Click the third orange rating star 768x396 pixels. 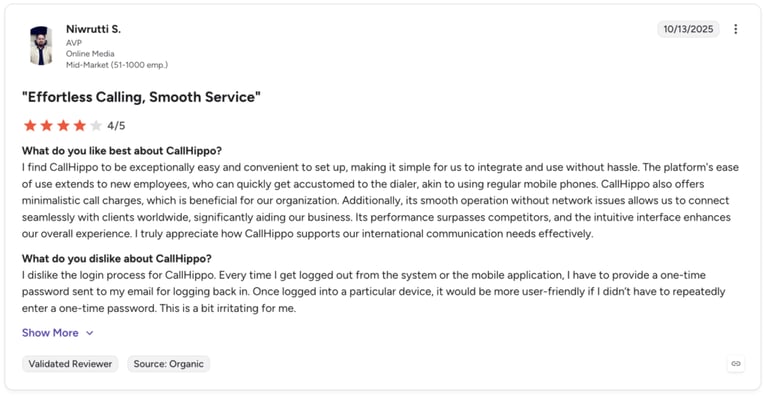[x=63, y=126]
